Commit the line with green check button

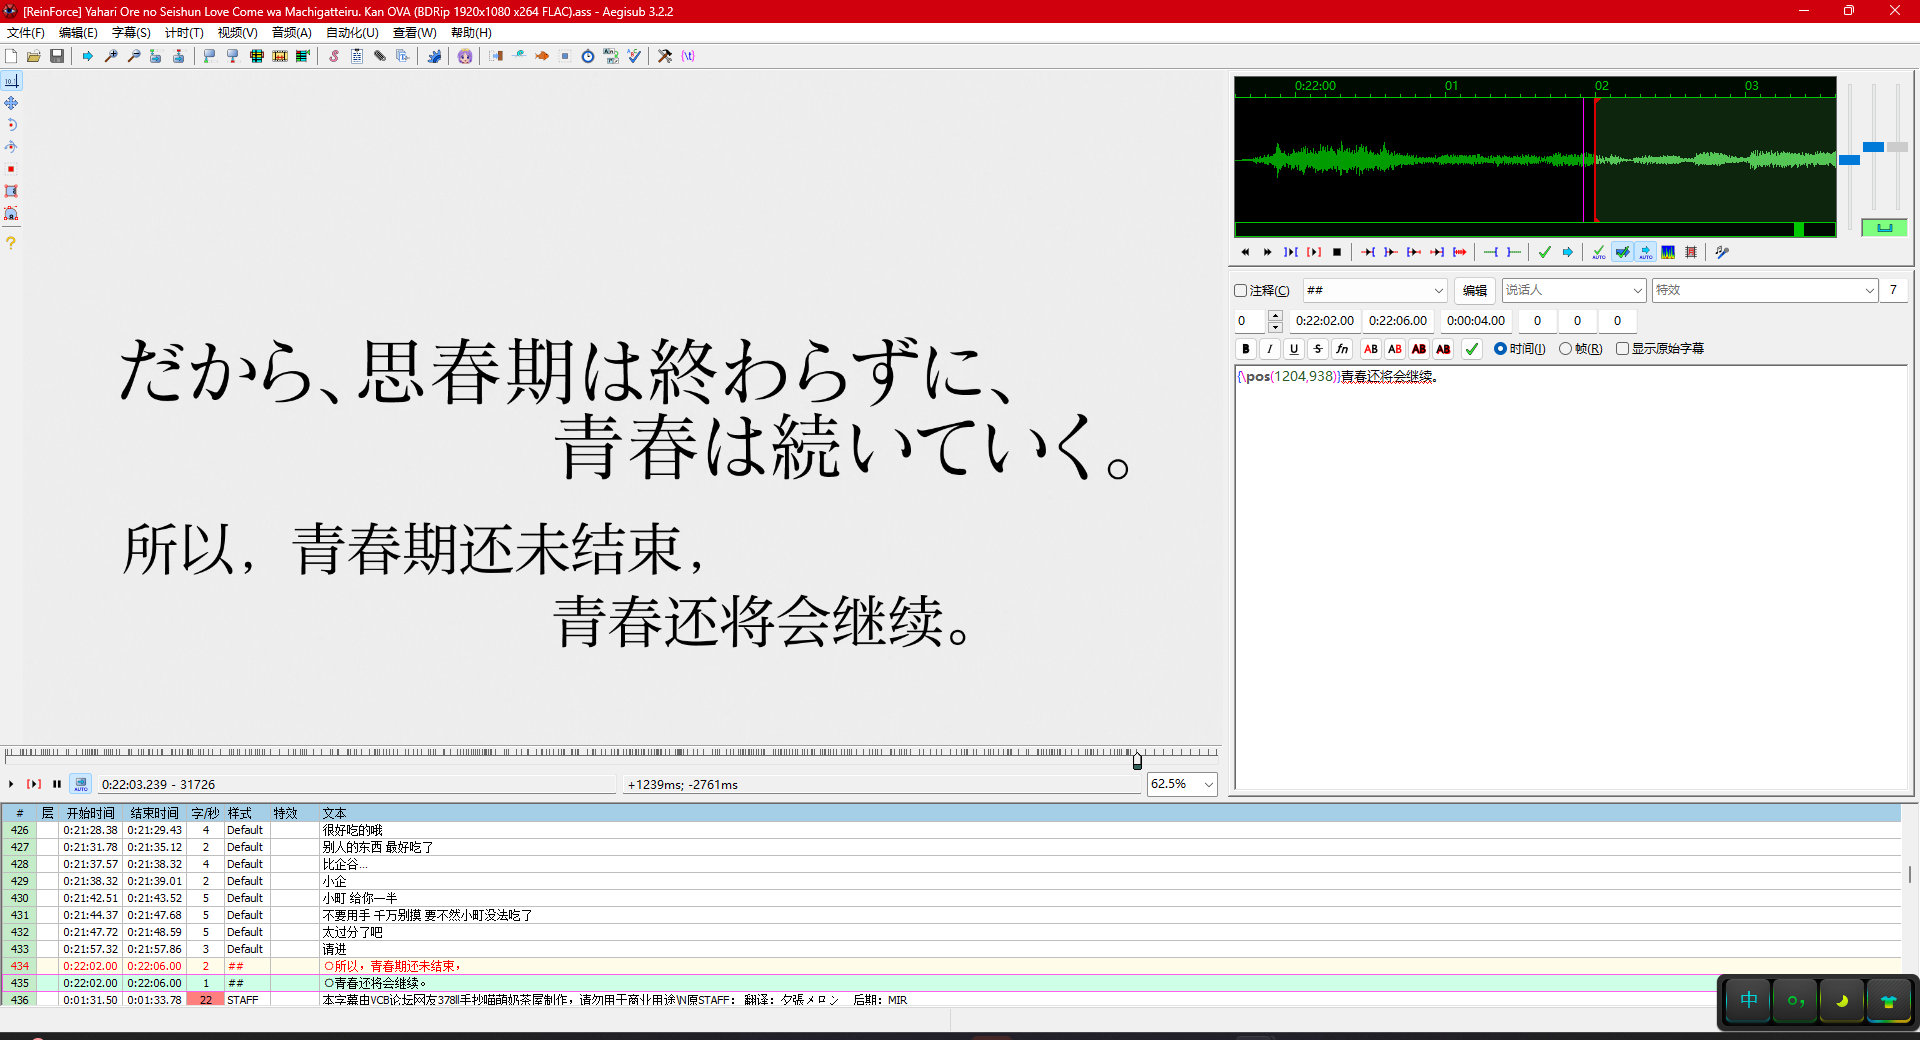[x=1472, y=349]
